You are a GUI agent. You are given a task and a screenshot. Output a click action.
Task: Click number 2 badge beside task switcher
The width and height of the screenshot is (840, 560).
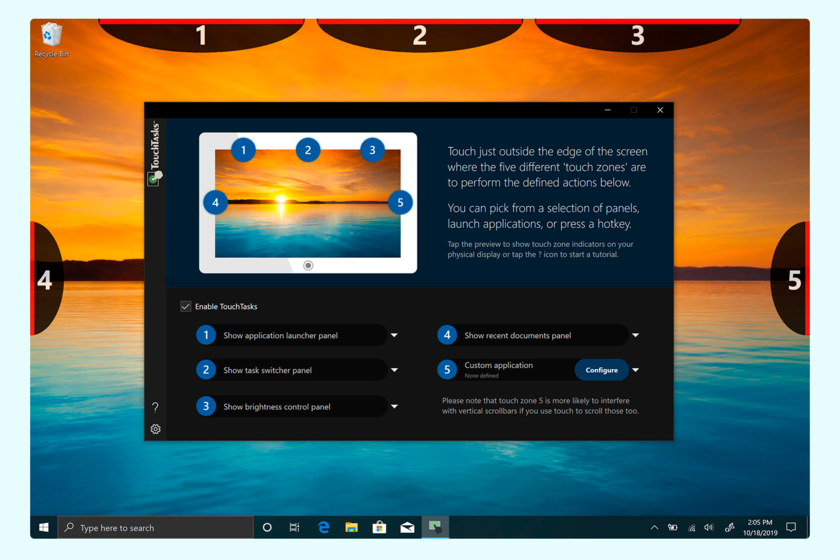(206, 370)
